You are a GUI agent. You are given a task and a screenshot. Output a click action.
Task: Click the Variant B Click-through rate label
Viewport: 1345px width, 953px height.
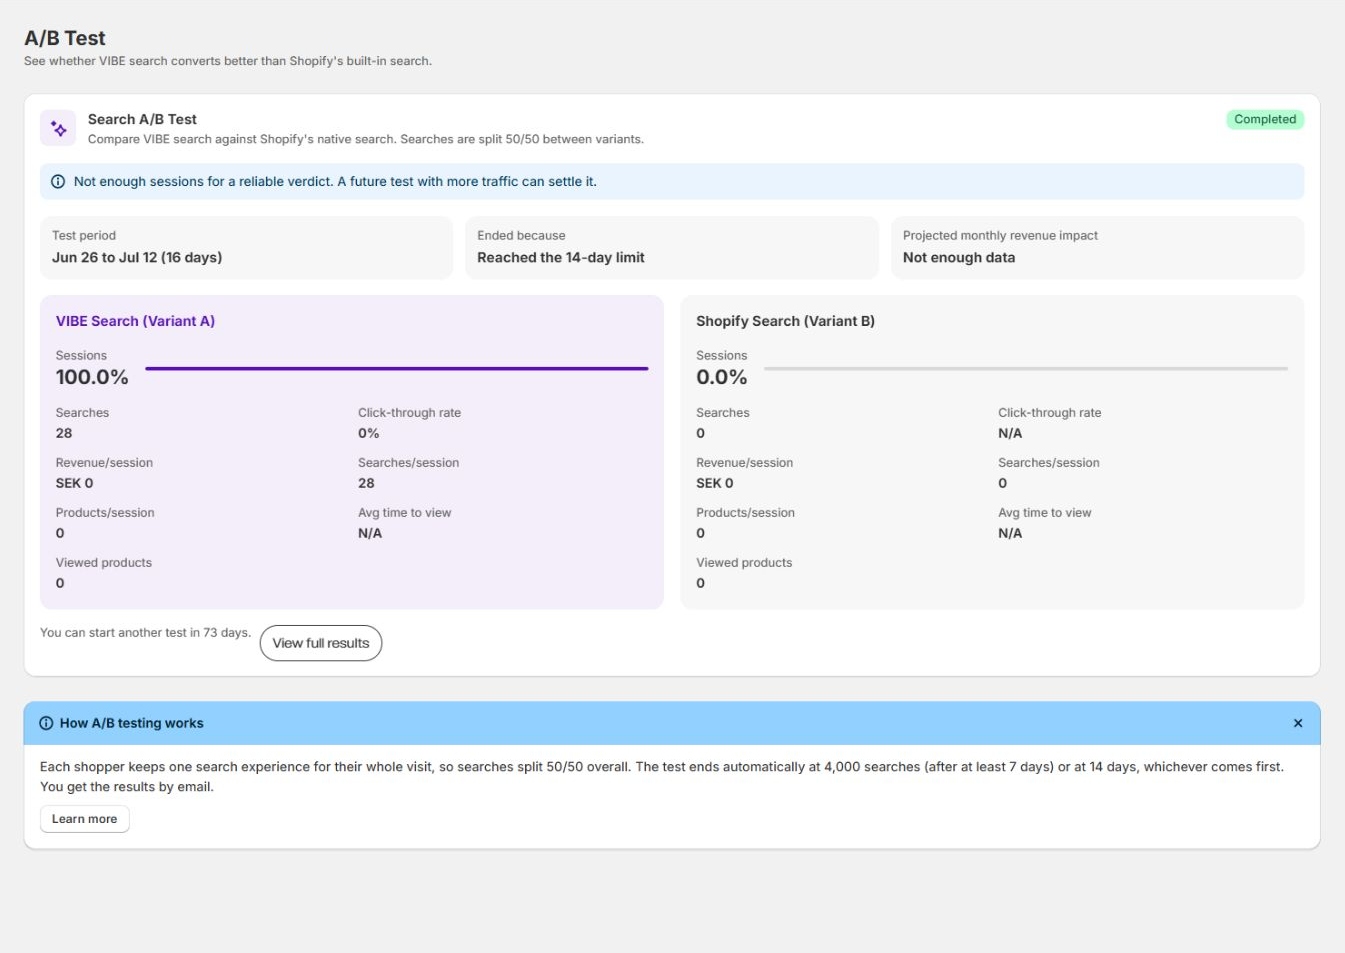(1049, 413)
